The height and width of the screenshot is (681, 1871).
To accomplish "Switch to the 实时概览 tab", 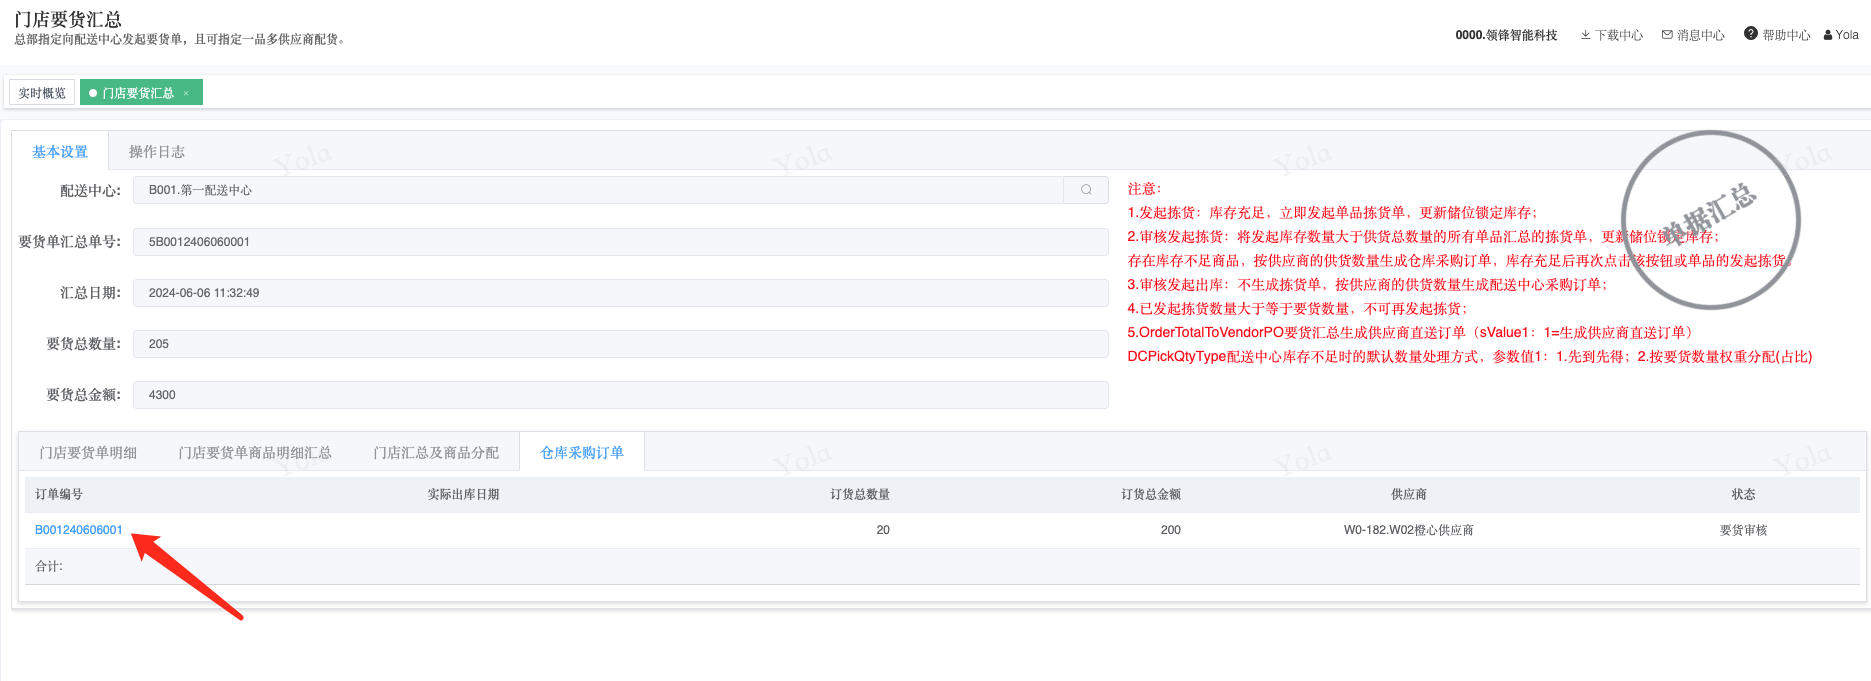I will (x=42, y=93).
